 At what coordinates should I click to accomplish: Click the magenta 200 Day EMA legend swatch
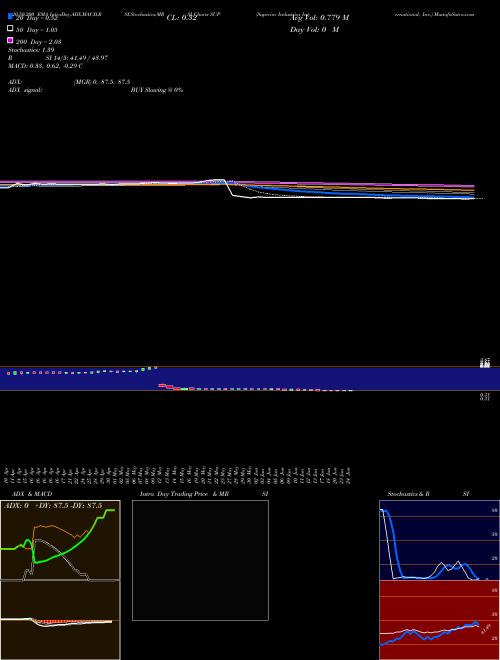click(10, 40)
